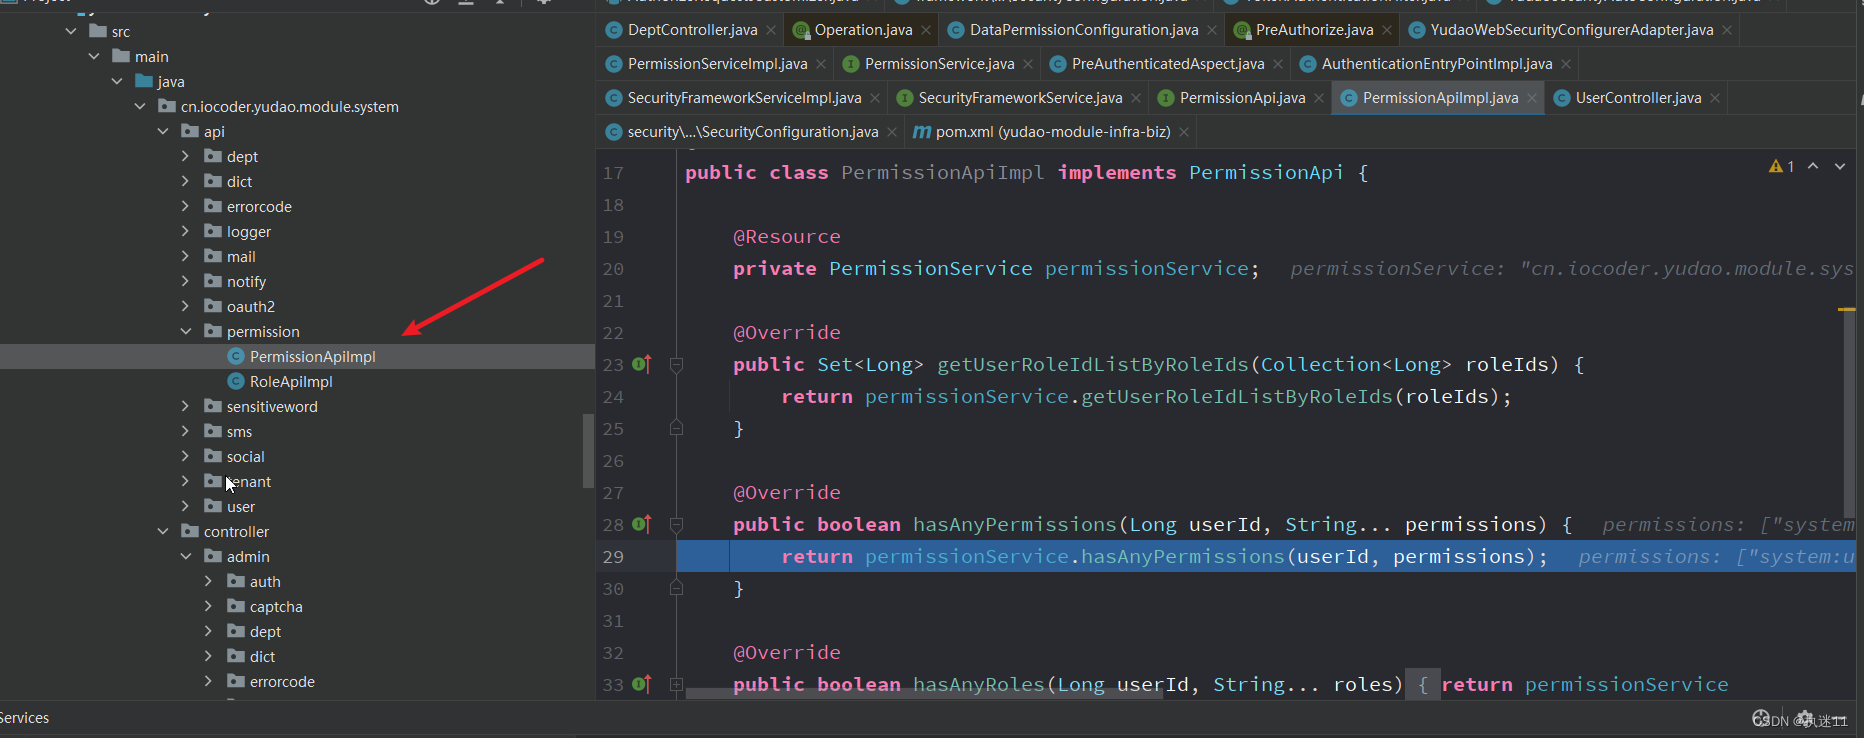Switch to DeptController.java tab
Screen dimensions: 1864x738
point(692,30)
